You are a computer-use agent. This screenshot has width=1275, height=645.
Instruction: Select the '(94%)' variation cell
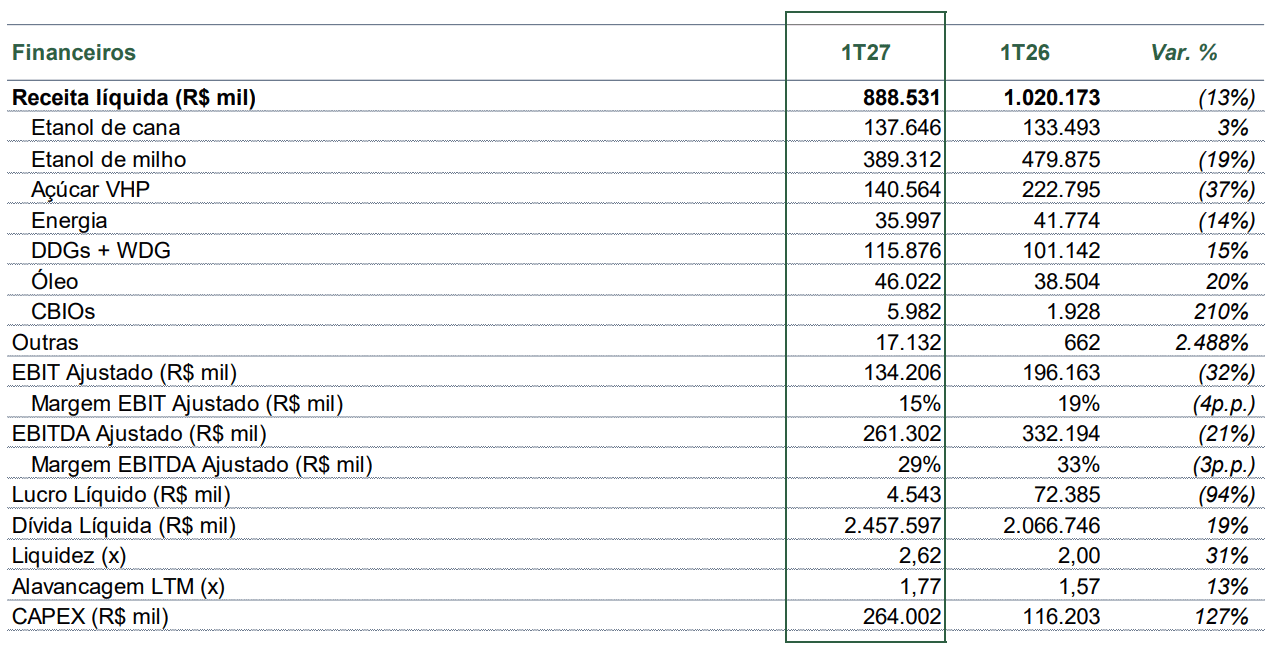[1226, 495]
